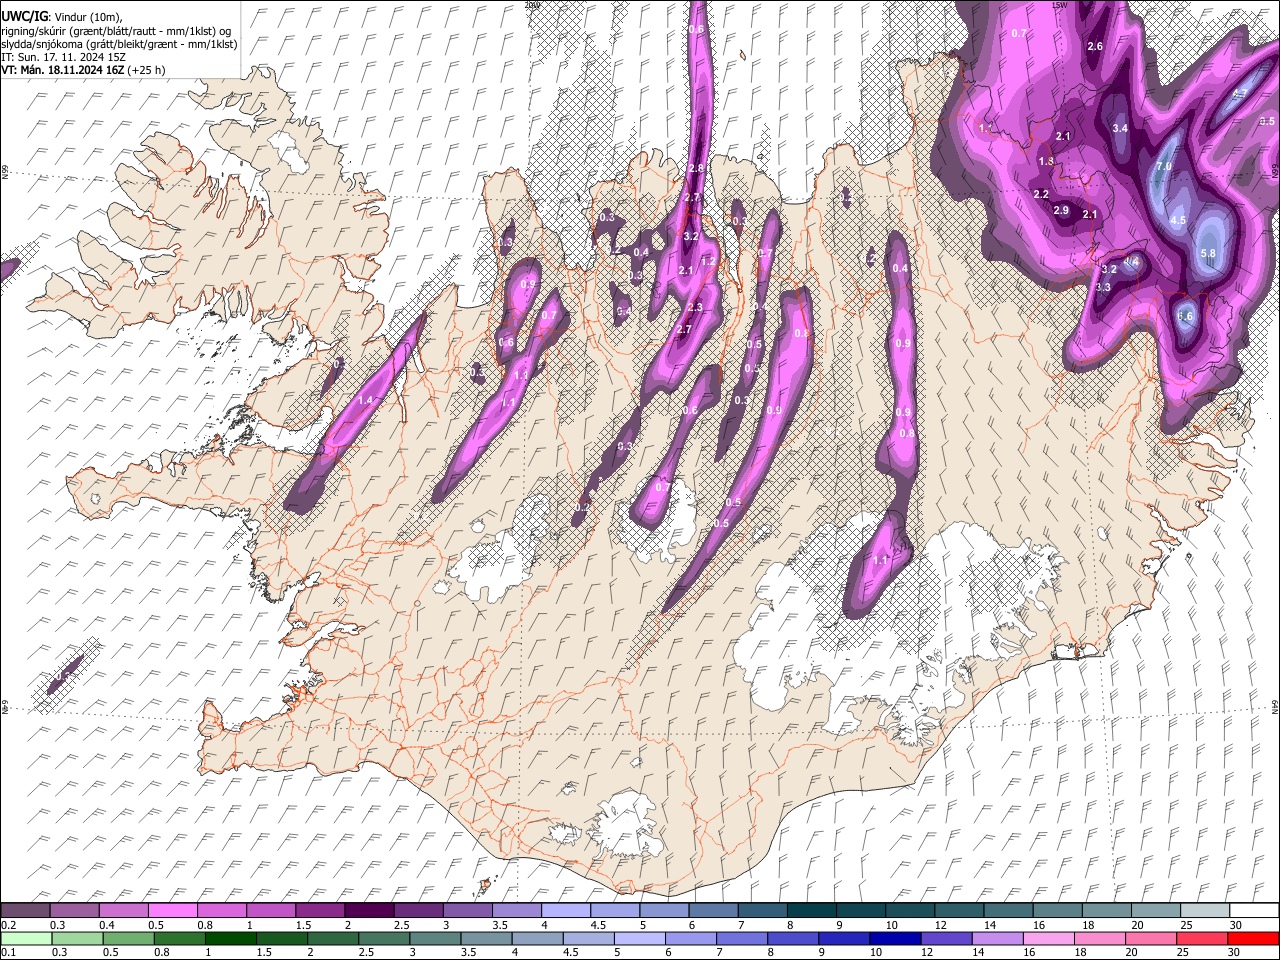Click the dark purple 0.2 swatch in upper legend

[25, 910]
